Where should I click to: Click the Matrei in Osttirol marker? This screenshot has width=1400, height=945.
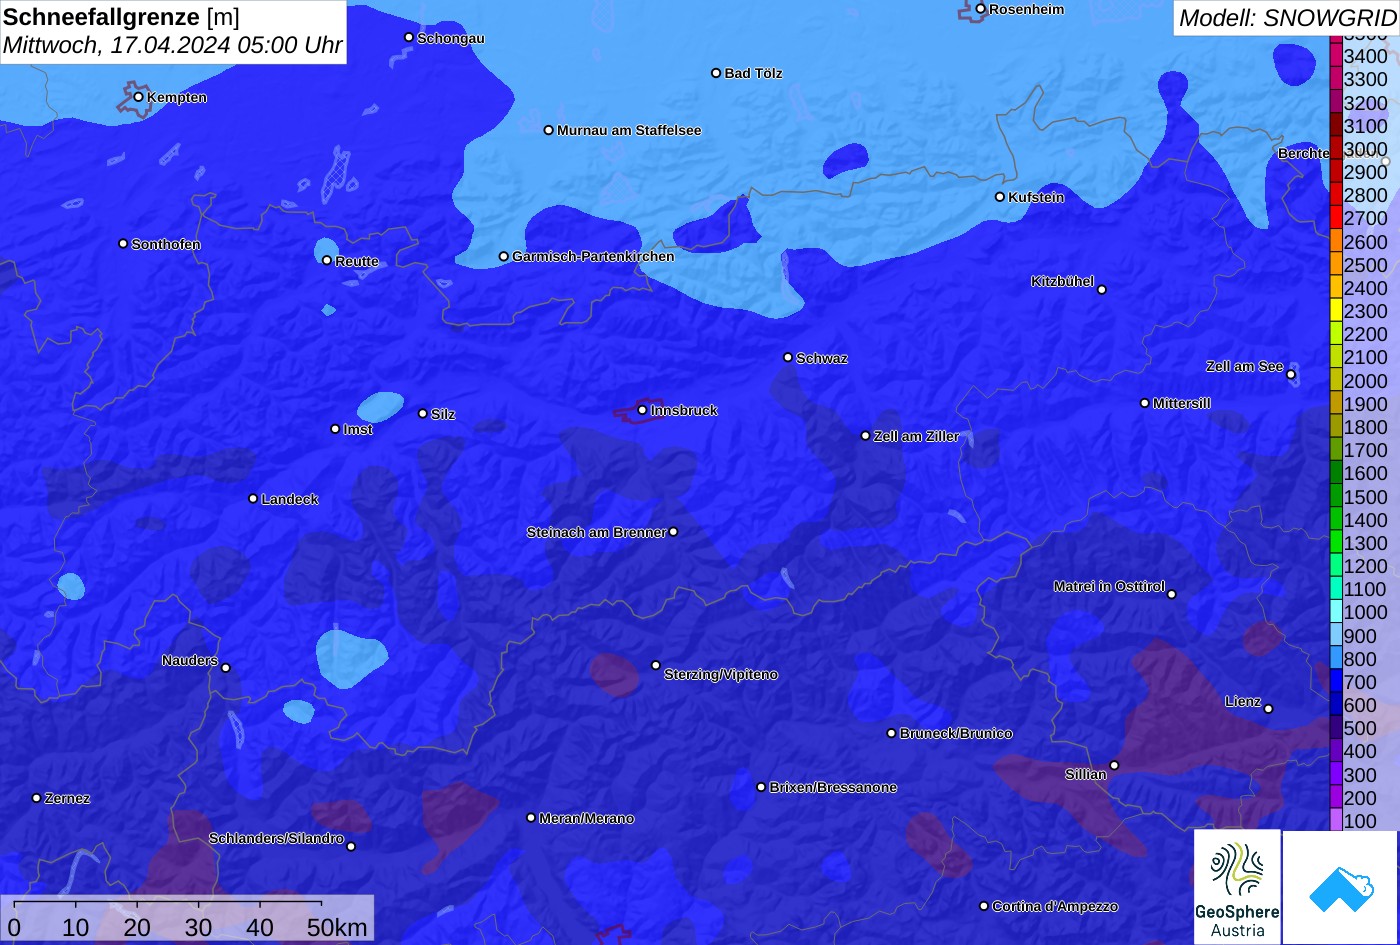pyautogui.click(x=1172, y=594)
